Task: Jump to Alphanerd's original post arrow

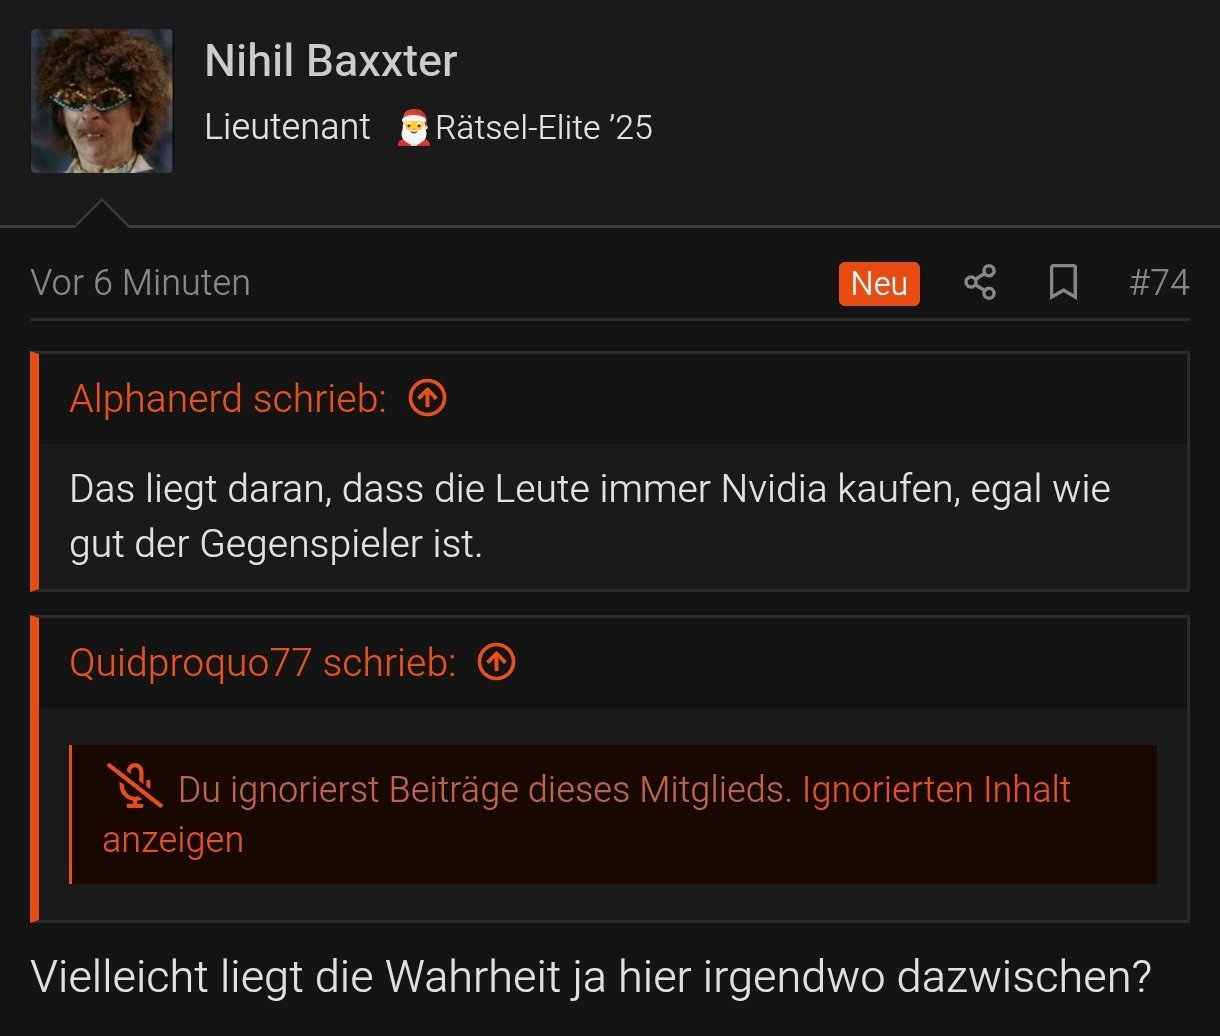Action: coord(428,399)
